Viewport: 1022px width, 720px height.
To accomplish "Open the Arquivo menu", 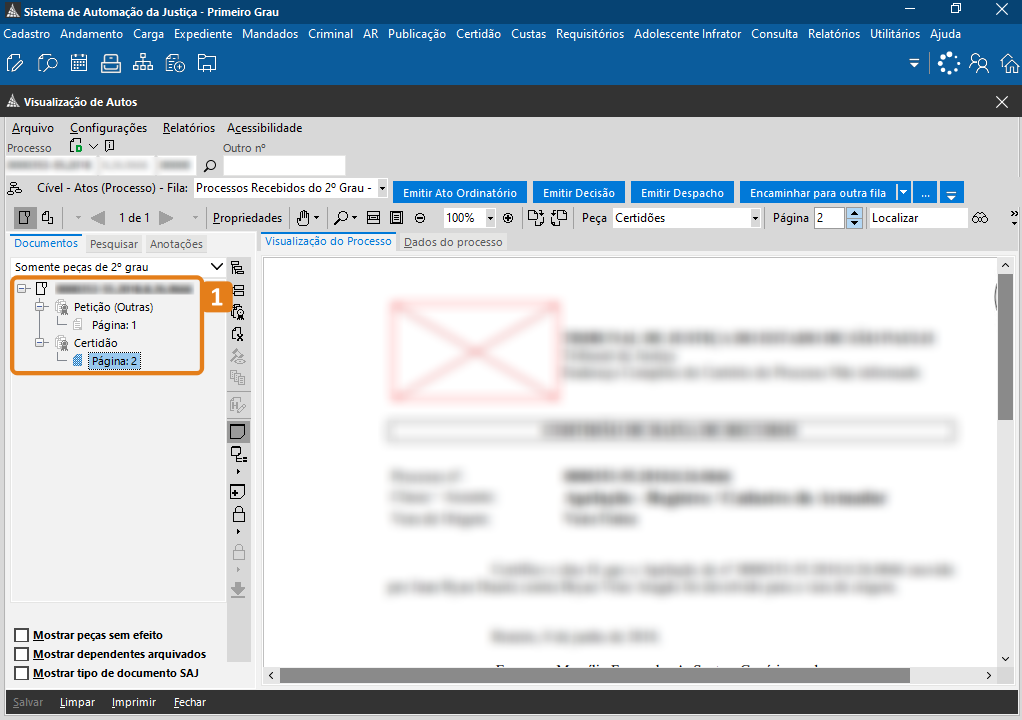I will [x=33, y=128].
